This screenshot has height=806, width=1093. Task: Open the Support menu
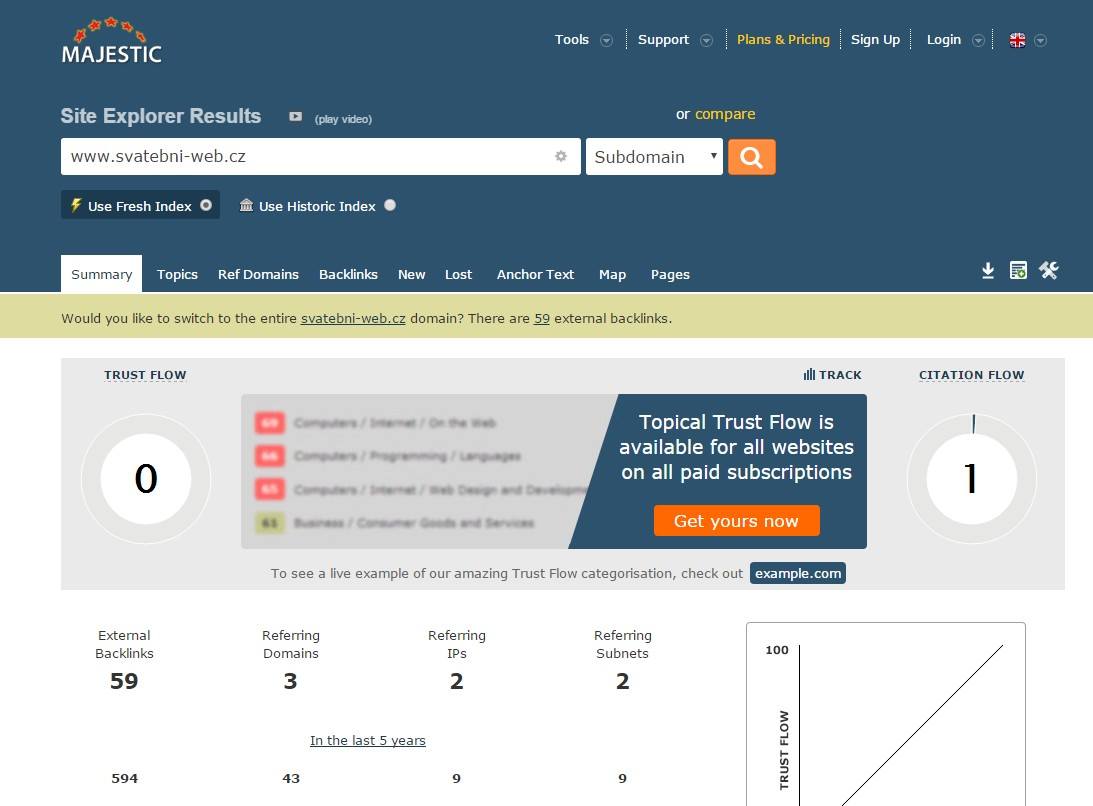663,40
